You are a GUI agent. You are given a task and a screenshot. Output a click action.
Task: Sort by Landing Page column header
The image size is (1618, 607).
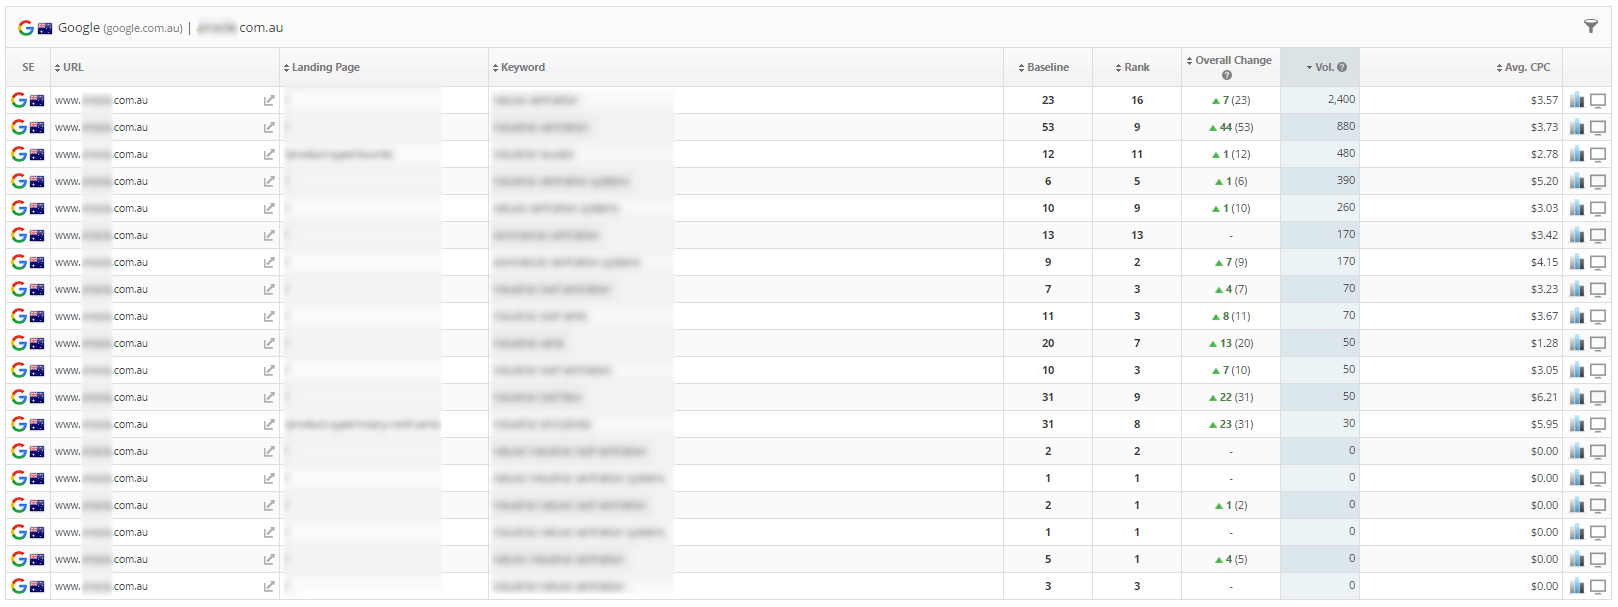pos(322,67)
